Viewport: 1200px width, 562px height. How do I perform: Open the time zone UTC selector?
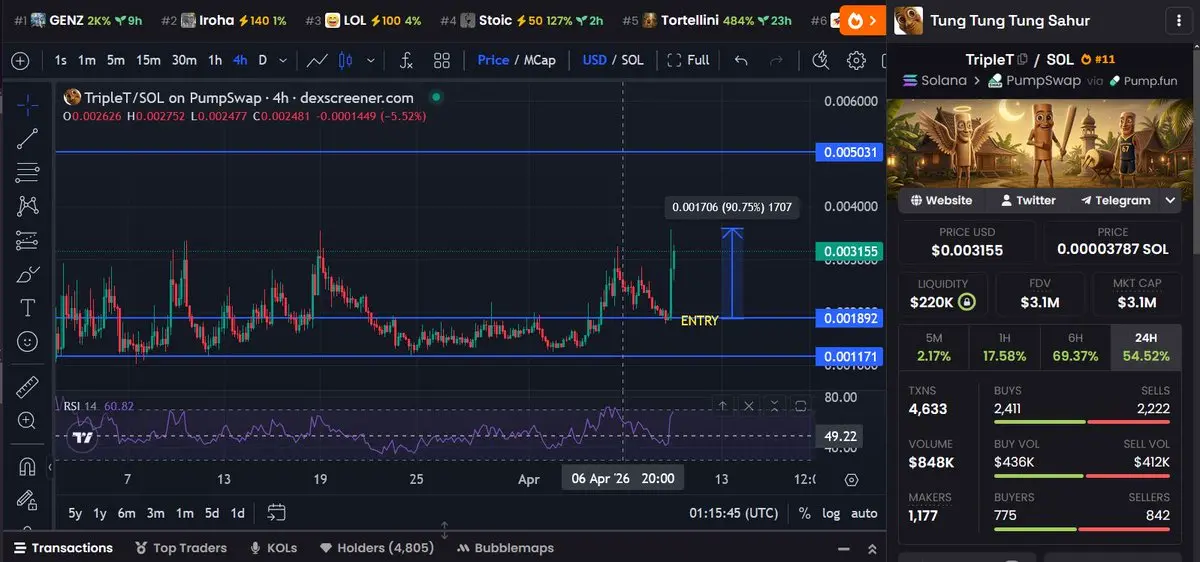click(734, 513)
